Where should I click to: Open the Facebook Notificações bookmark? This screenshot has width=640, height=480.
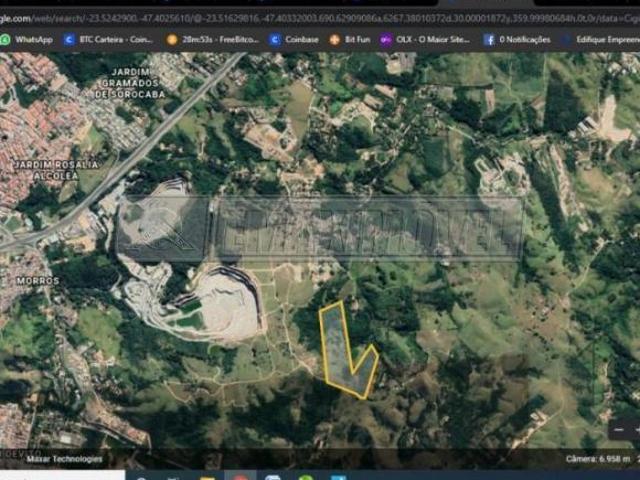[x=517, y=39]
